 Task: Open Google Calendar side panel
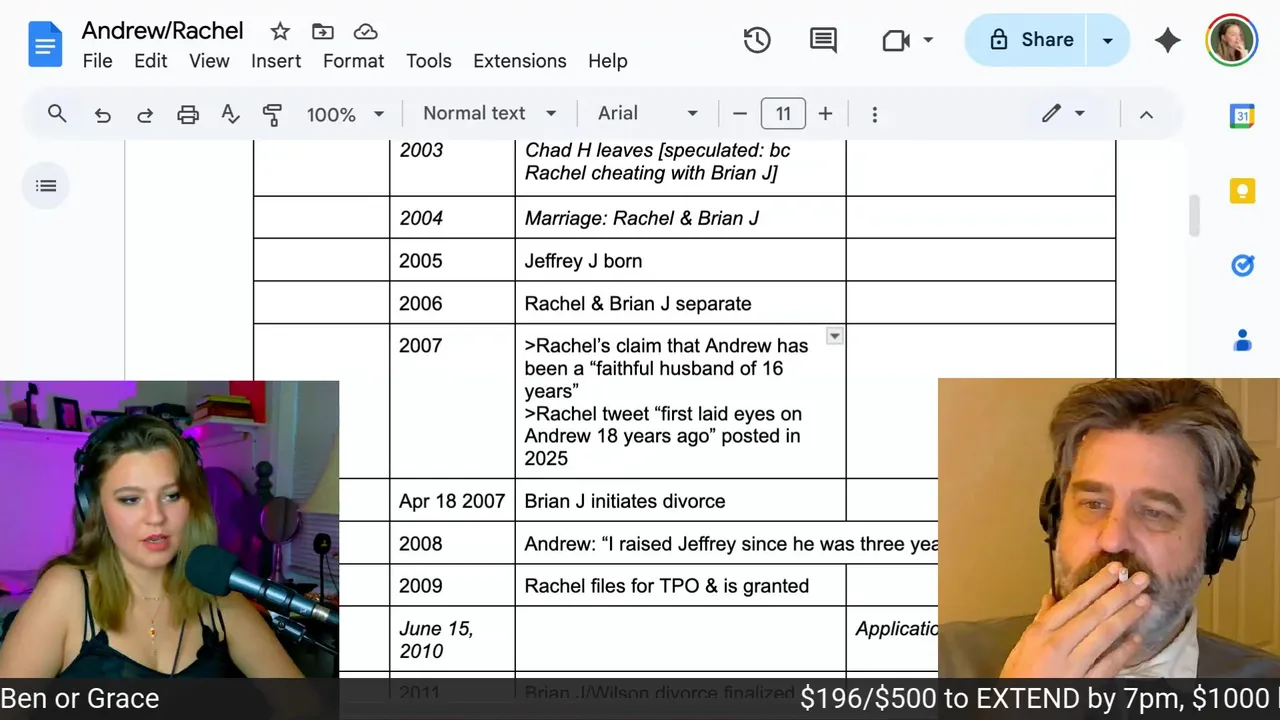pos(1242,116)
